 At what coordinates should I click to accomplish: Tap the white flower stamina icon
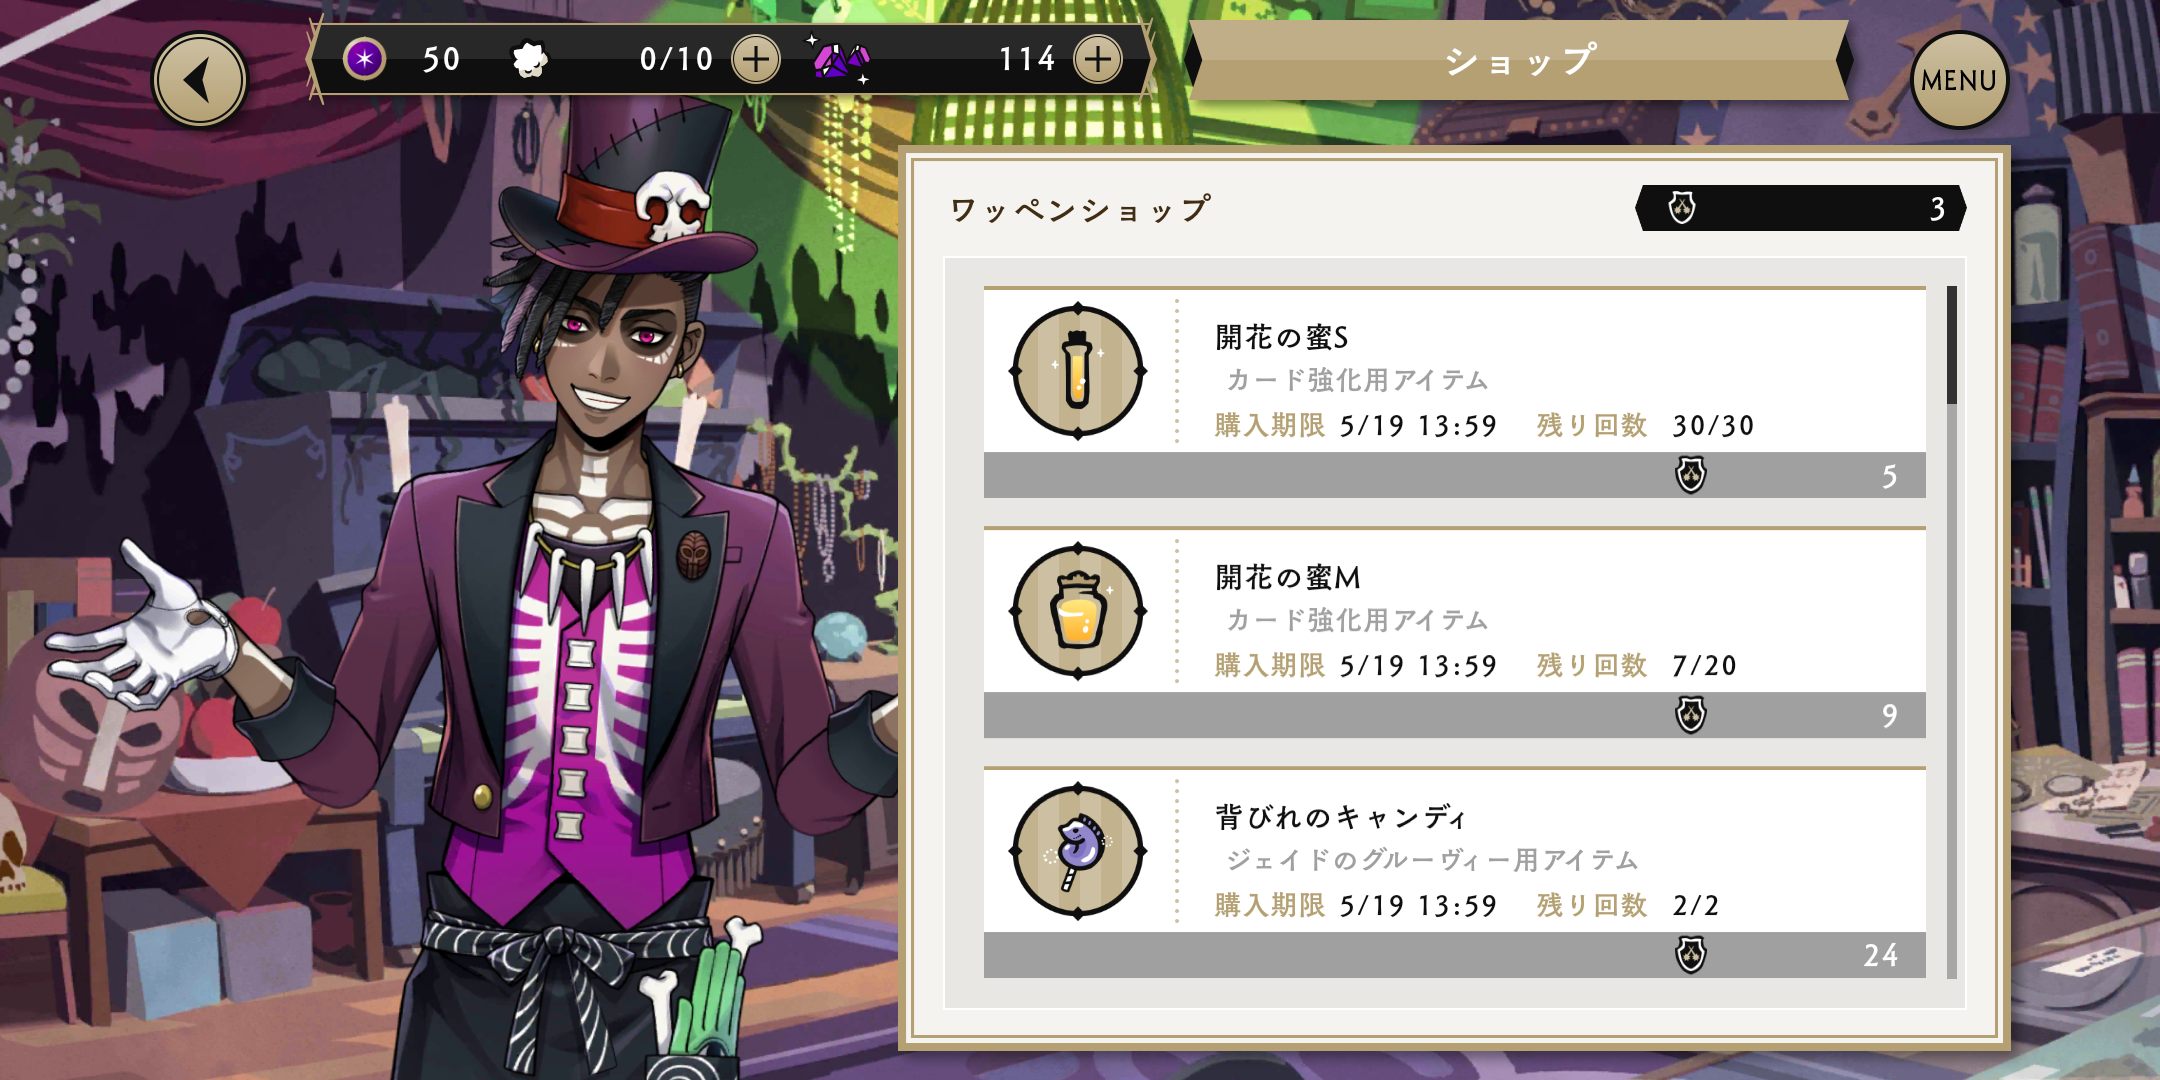click(x=530, y=60)
